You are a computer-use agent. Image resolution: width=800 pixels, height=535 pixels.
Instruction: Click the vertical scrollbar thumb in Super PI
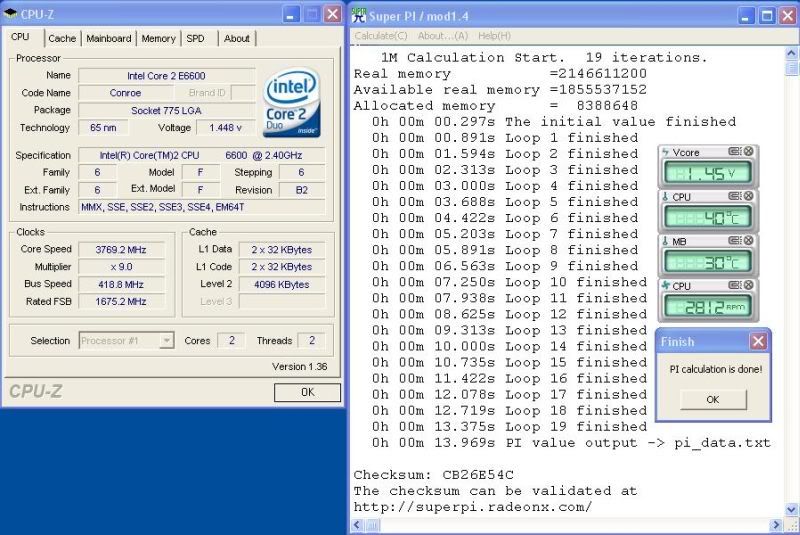coord(792,68)
